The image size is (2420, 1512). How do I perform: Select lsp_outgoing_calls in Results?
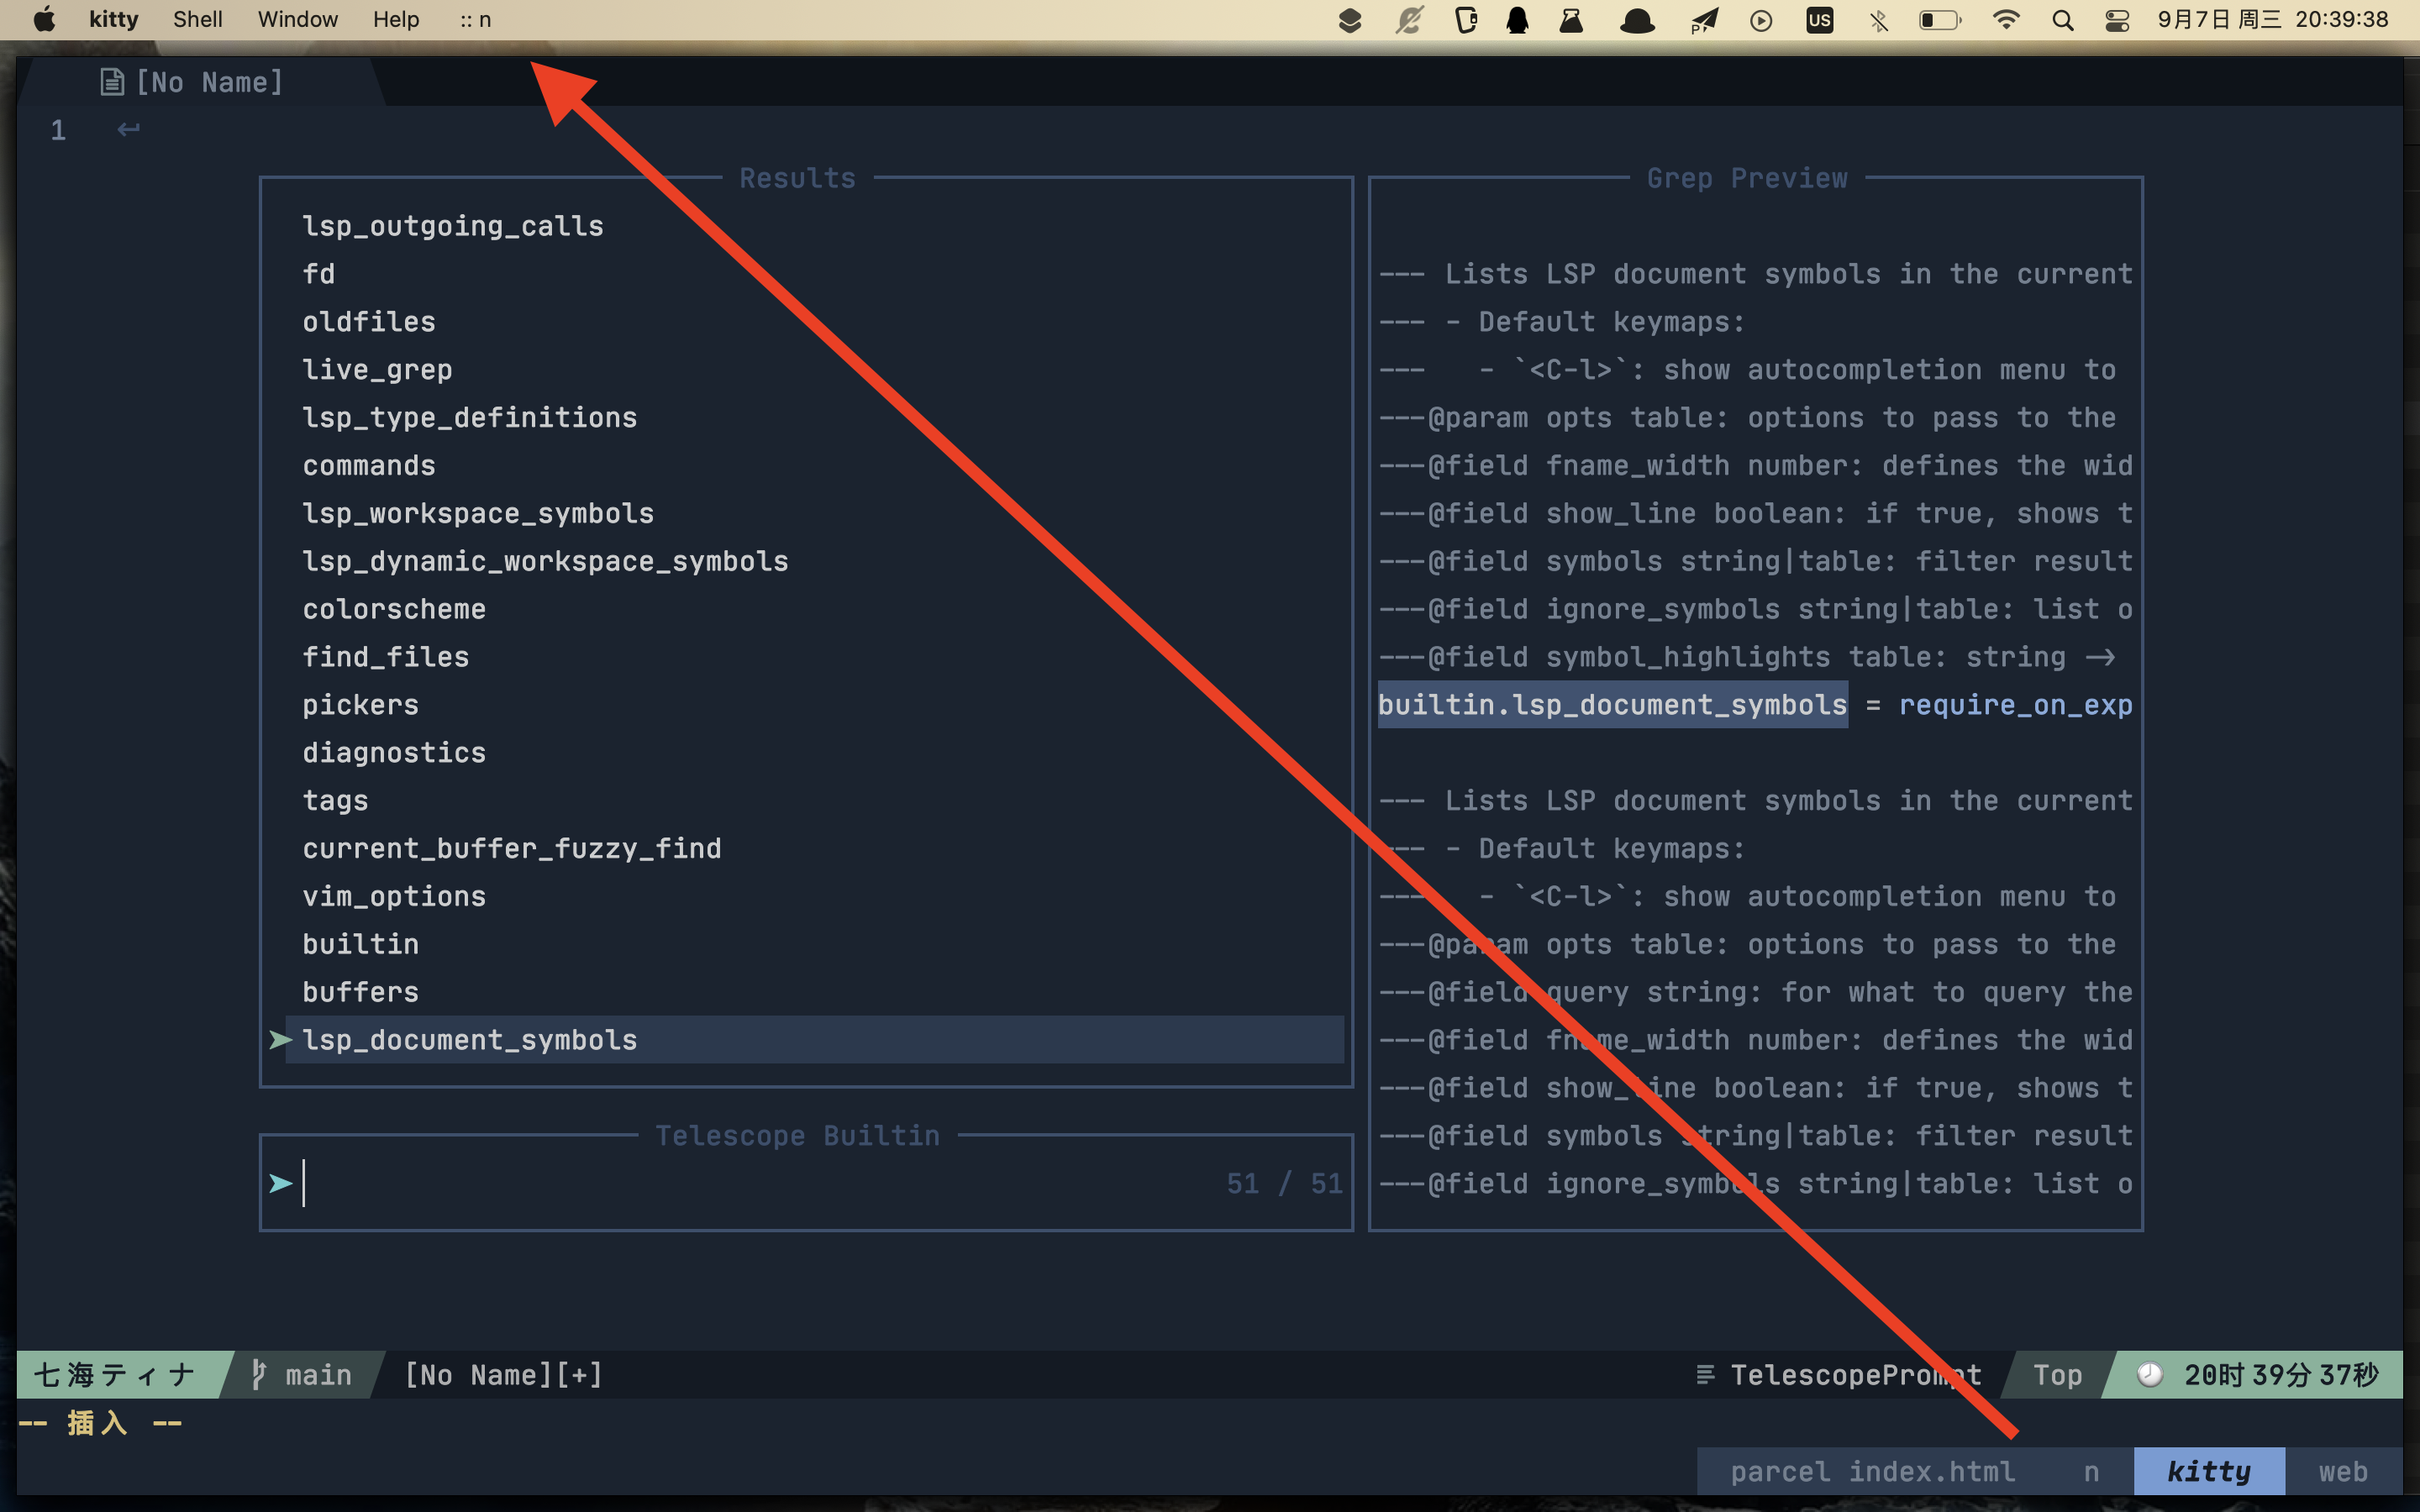click(x=453, y=226)
